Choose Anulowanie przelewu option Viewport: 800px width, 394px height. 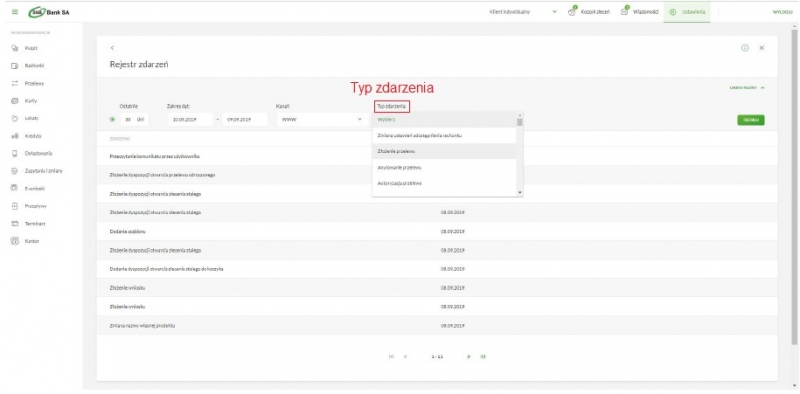[444, 167]
